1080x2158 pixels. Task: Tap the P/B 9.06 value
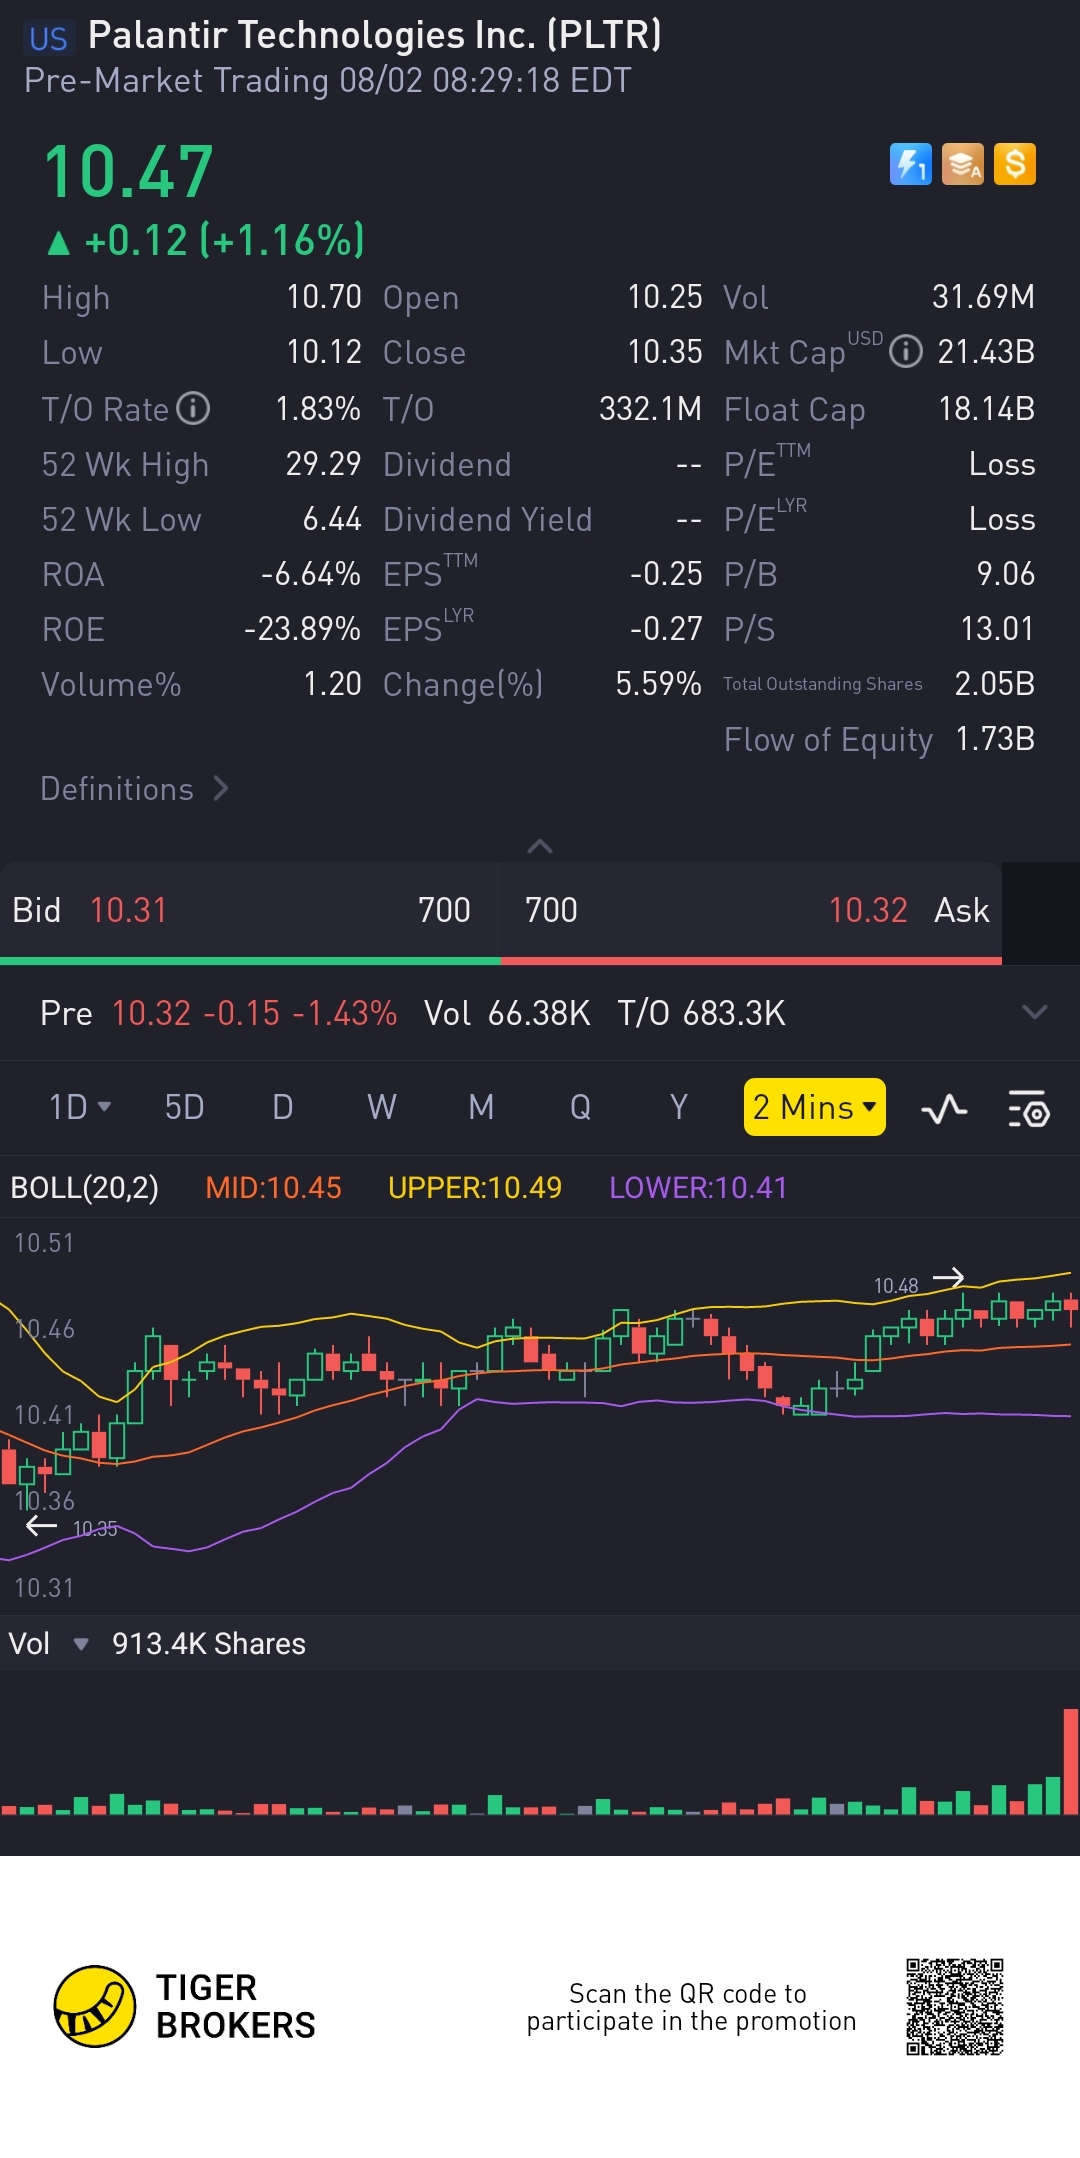click(1006, 573)
